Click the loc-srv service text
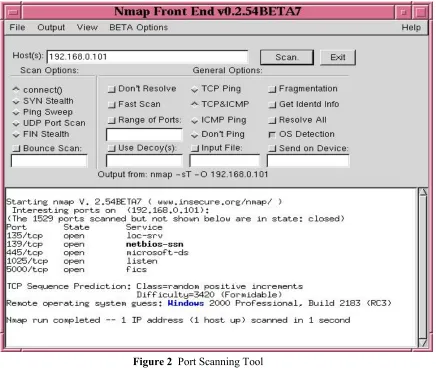This screenshot has width=436, height=368. (x=144, y=236)
